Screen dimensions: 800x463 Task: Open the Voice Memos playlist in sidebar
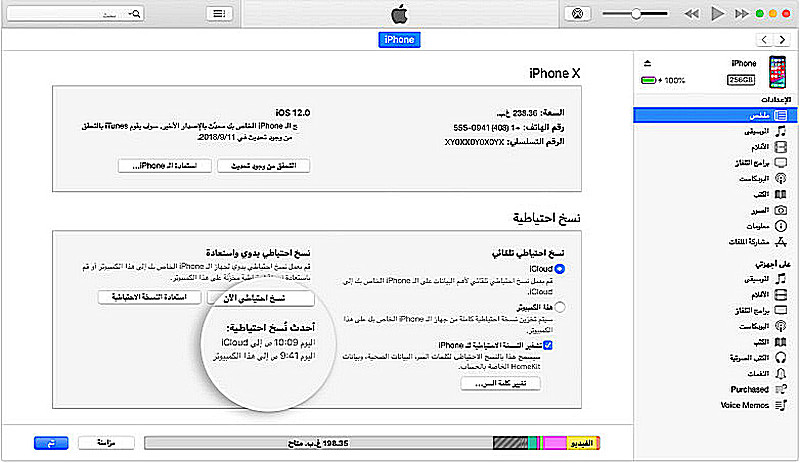(x=754, y=405)
